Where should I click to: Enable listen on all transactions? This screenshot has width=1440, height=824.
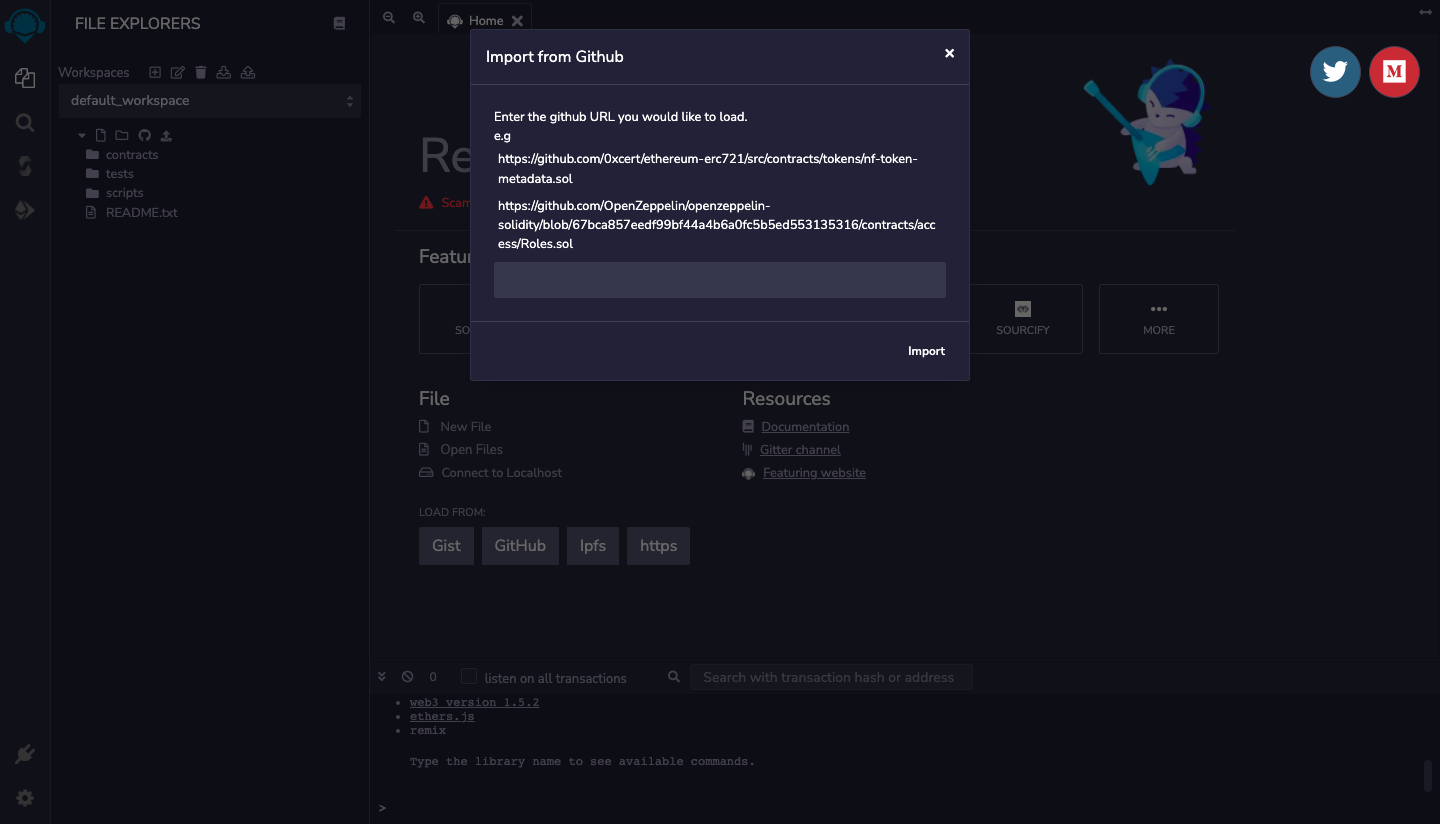(469, 676)
